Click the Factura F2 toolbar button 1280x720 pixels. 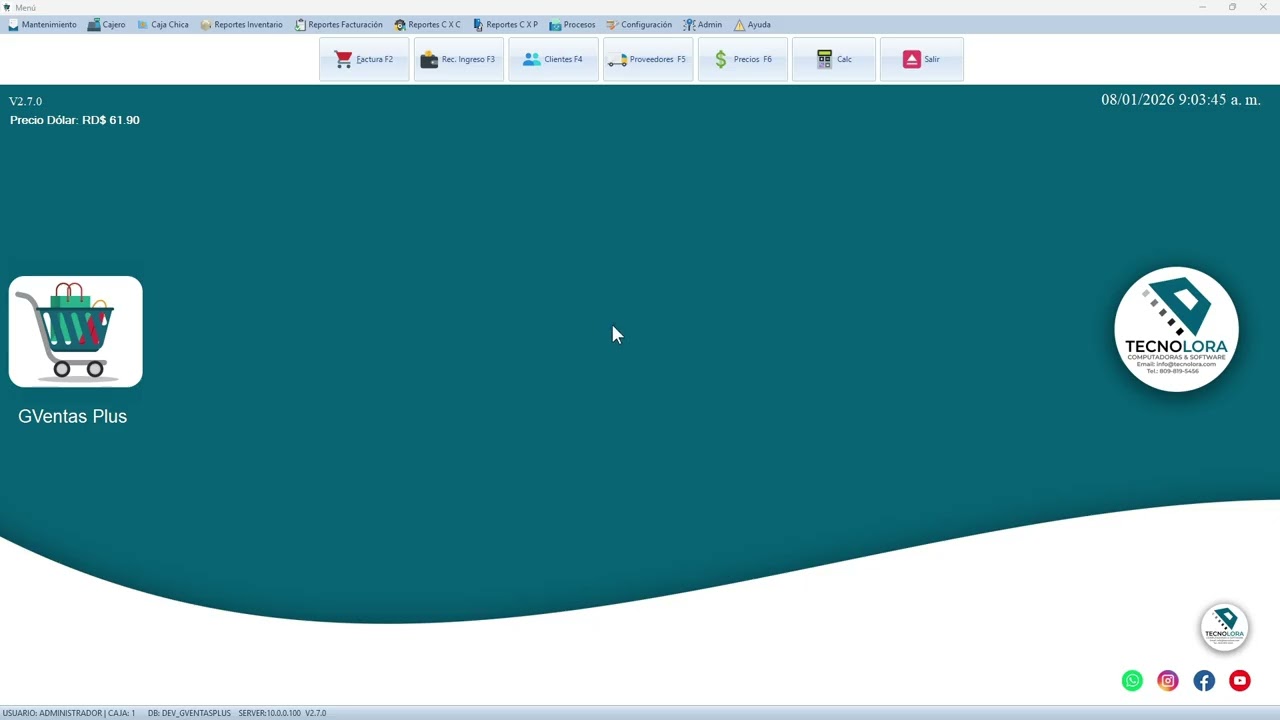coord(364,59)
